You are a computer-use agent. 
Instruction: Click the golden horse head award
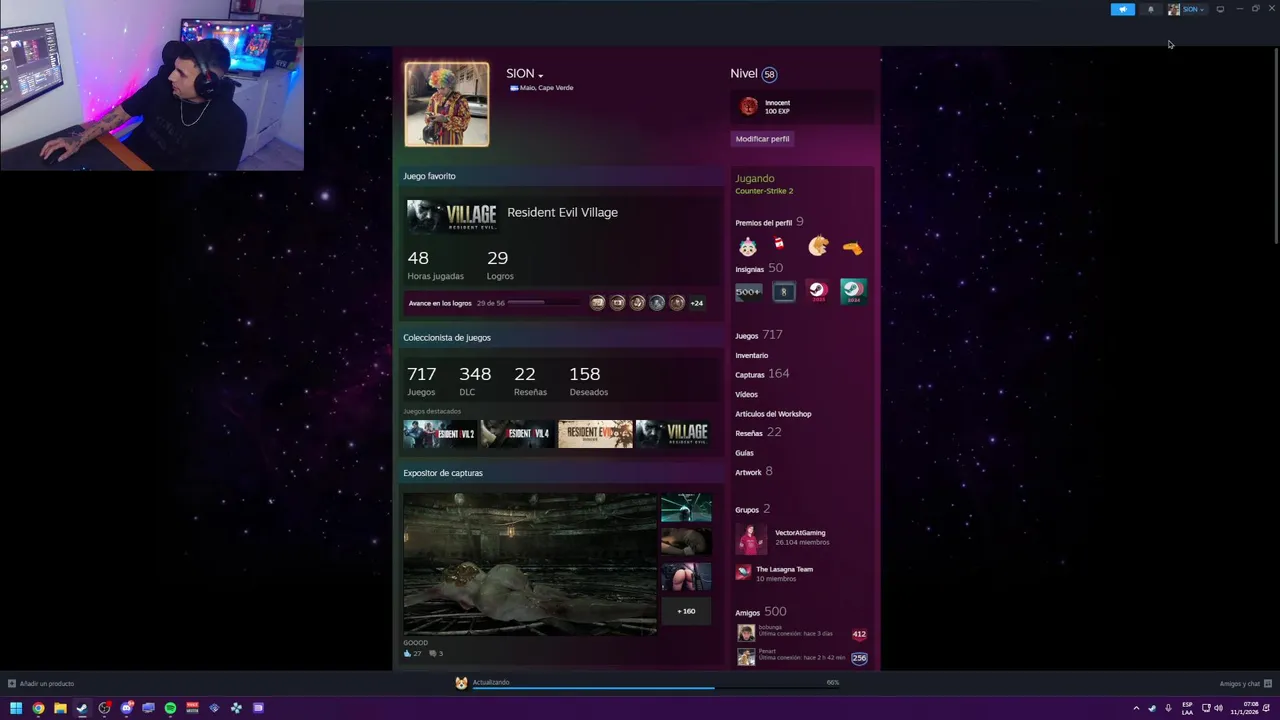tap(818, 246)
